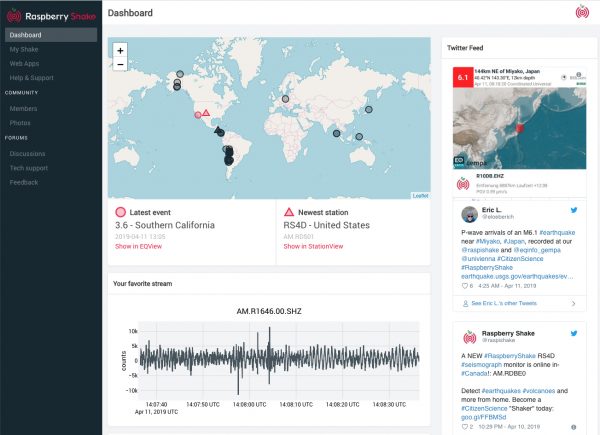This screenshot has width=600, height=435.
Task: Open Tech support forum
Action: coord(29,168)
